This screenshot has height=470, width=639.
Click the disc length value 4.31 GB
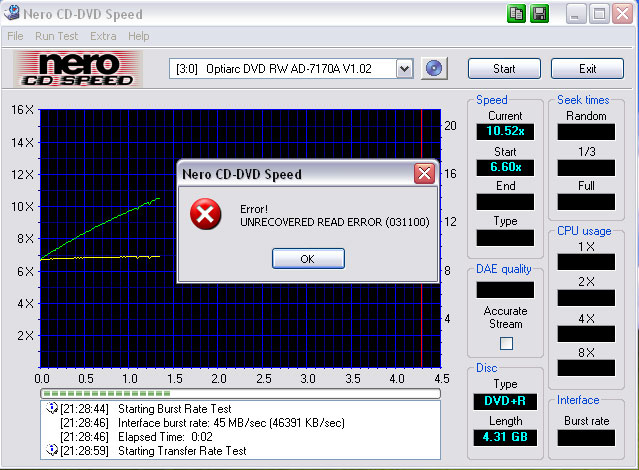(505, 437)
